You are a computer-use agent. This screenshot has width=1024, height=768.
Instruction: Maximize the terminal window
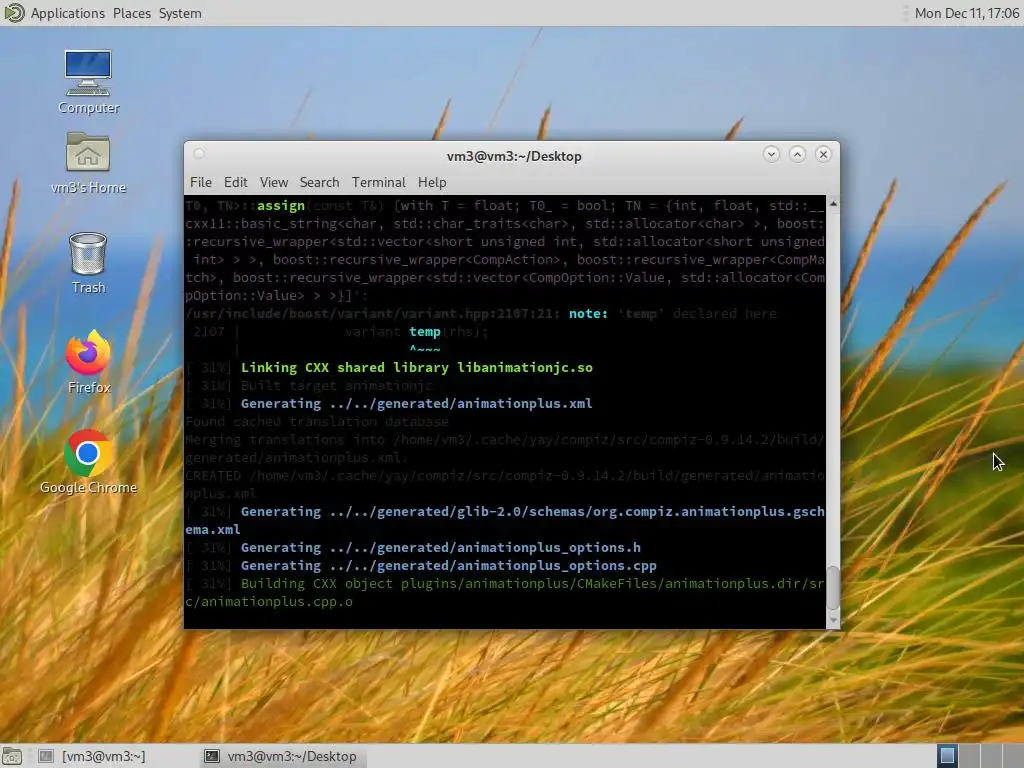pos(797,154)
